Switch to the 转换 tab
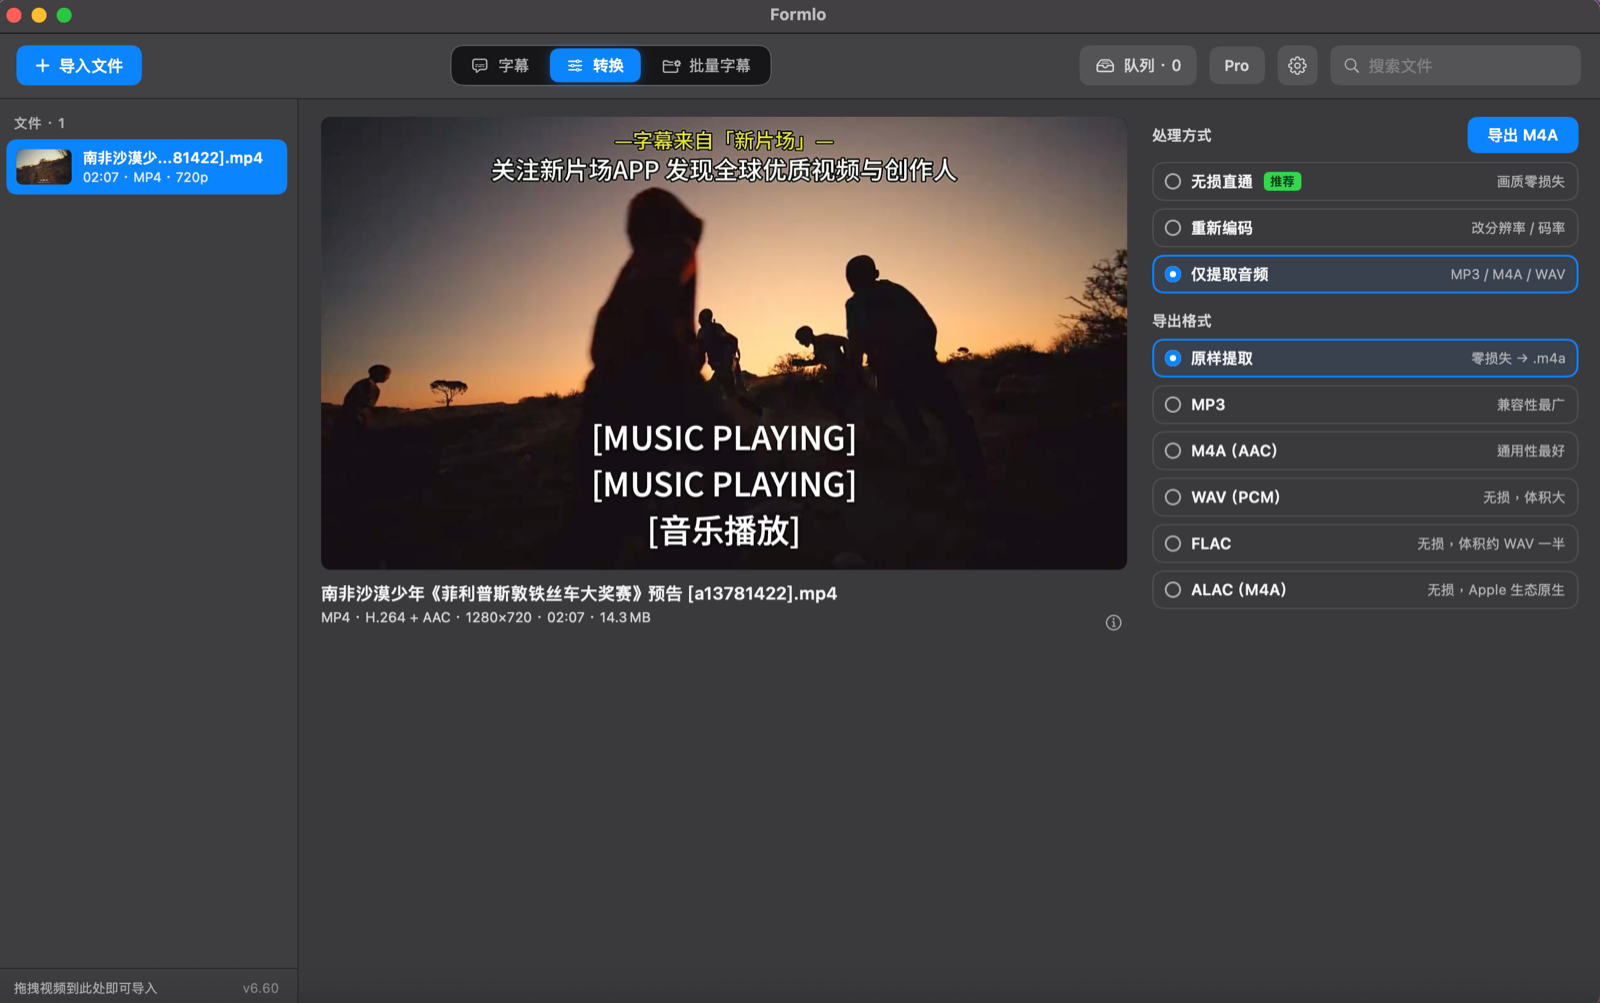 (595, 66)
